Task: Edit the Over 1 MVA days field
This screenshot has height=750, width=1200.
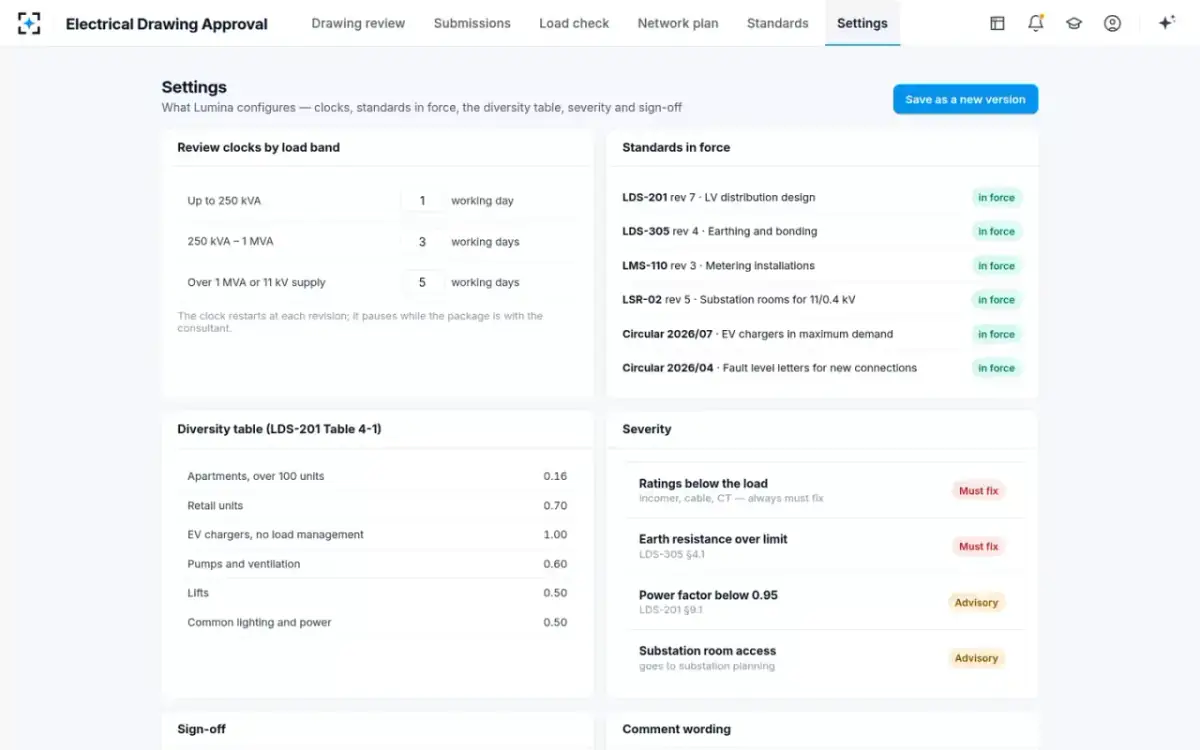Action: pos(422,283)
